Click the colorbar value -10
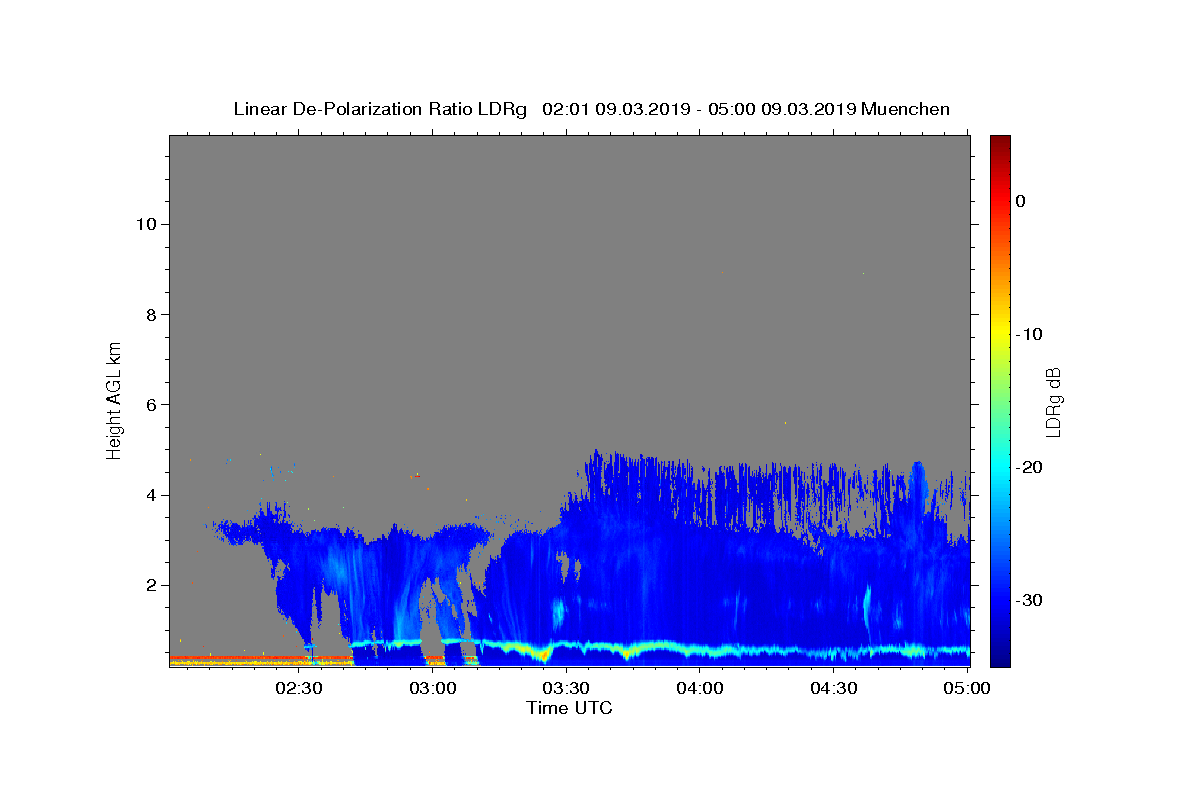1200x800 pixels. click(x=1029, y=334)
